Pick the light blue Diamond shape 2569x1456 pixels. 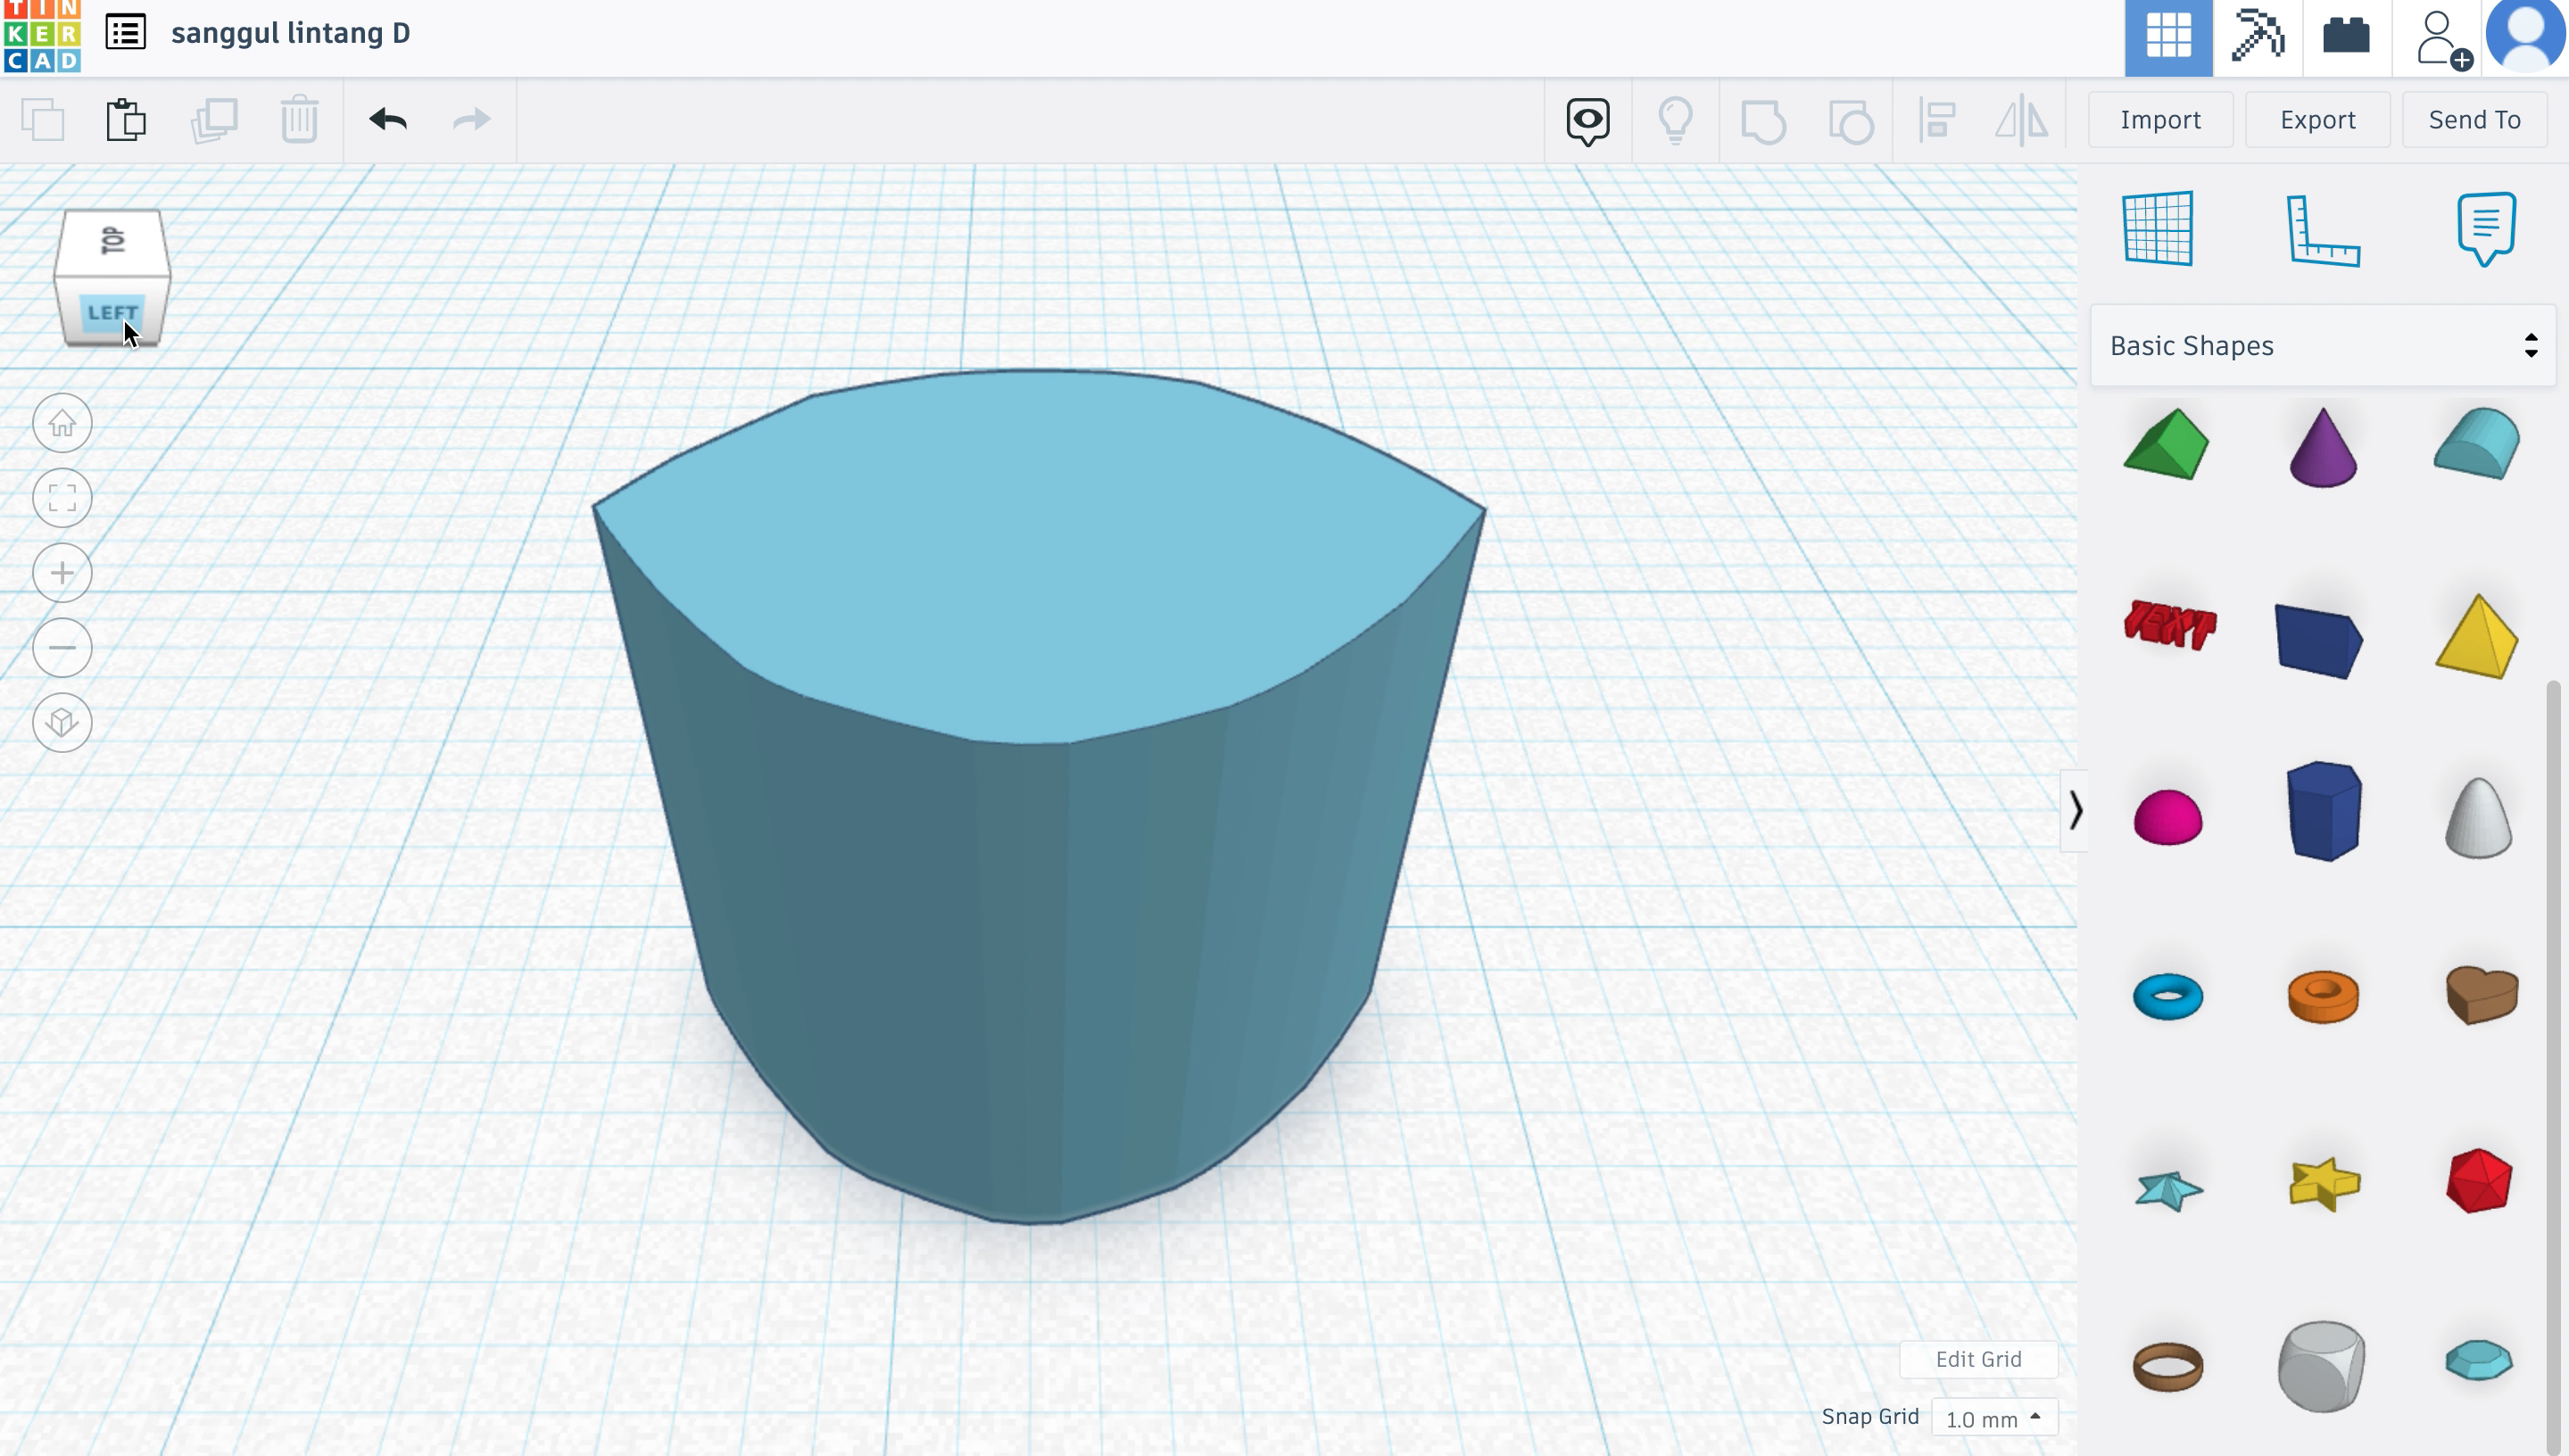pos(2478,1361)
